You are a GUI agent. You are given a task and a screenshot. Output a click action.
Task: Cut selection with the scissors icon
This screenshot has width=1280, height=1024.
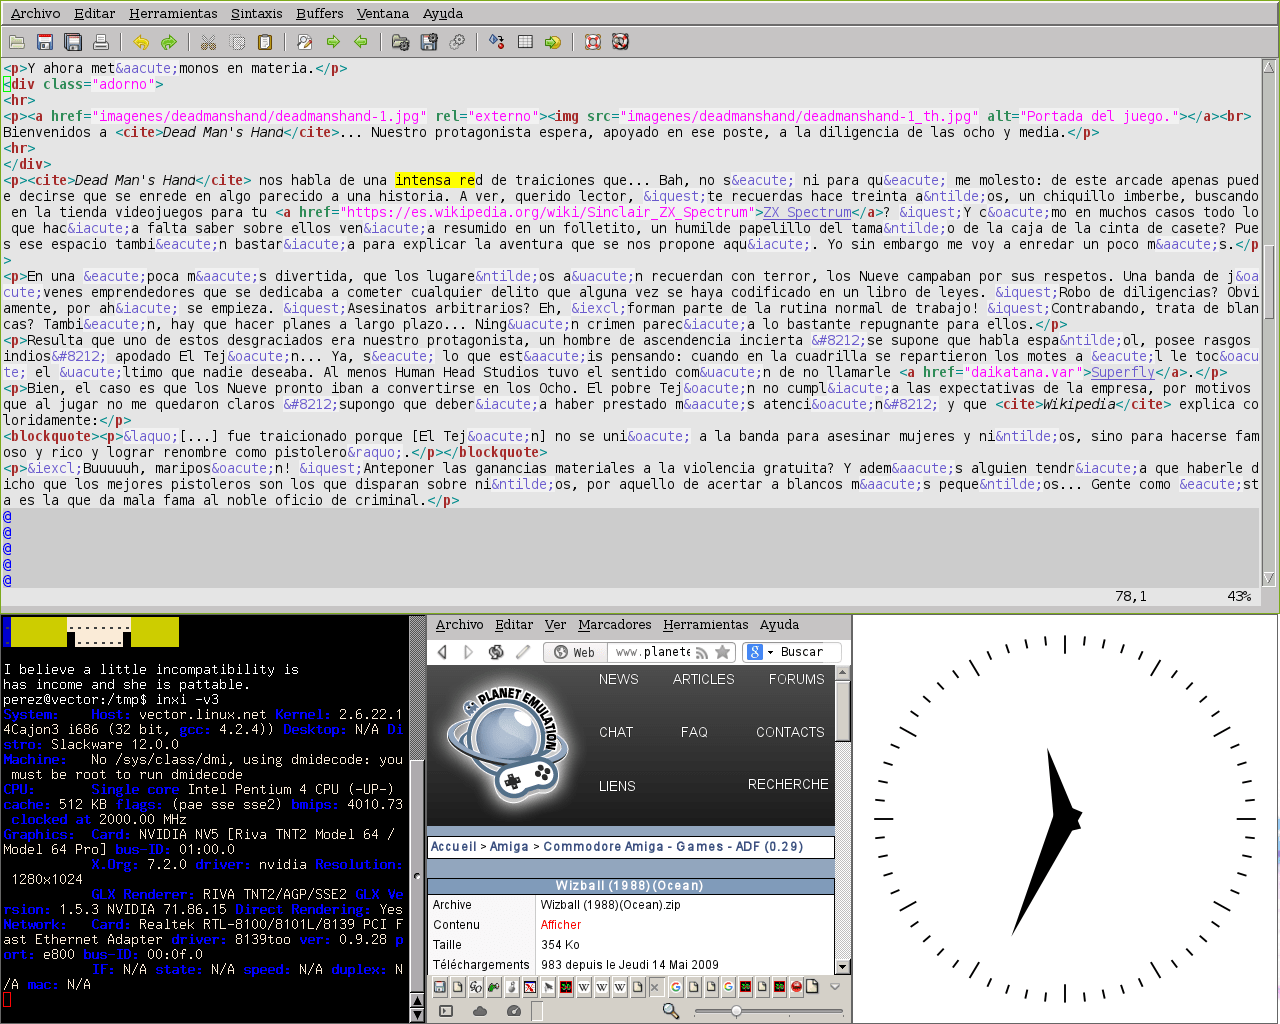[x=209, y=42]
